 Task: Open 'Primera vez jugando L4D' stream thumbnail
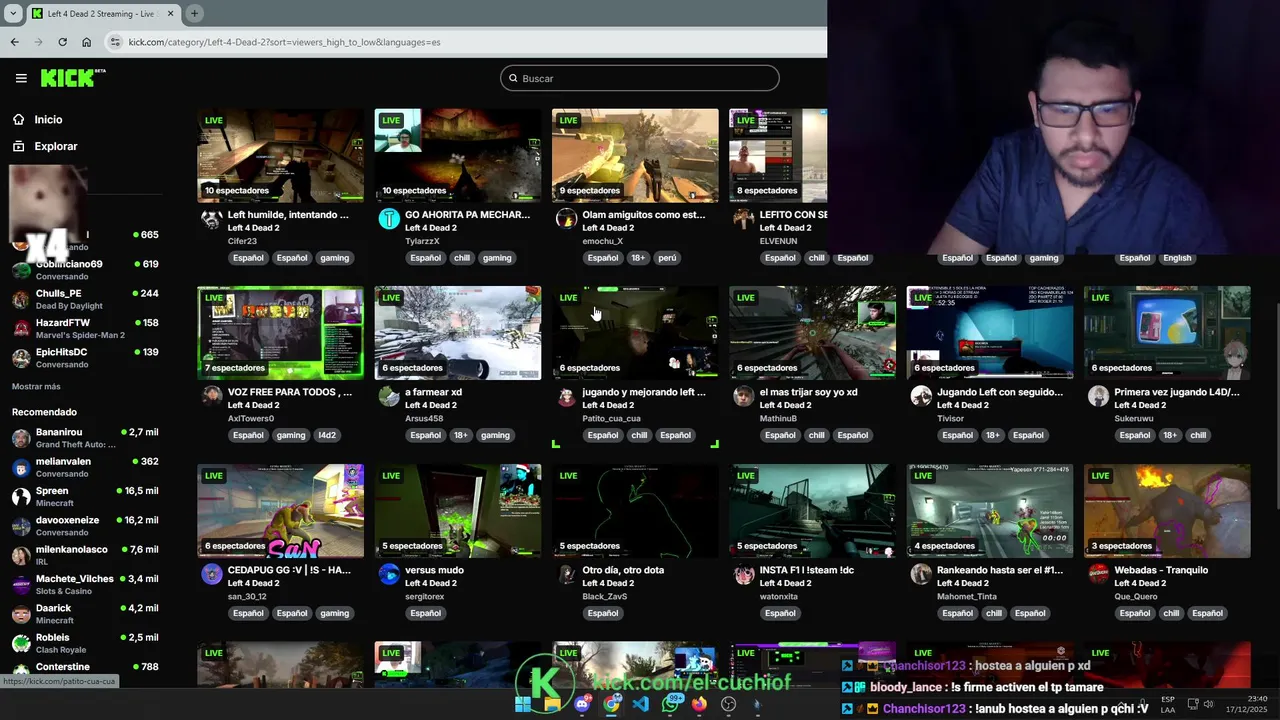point(1167,333)
